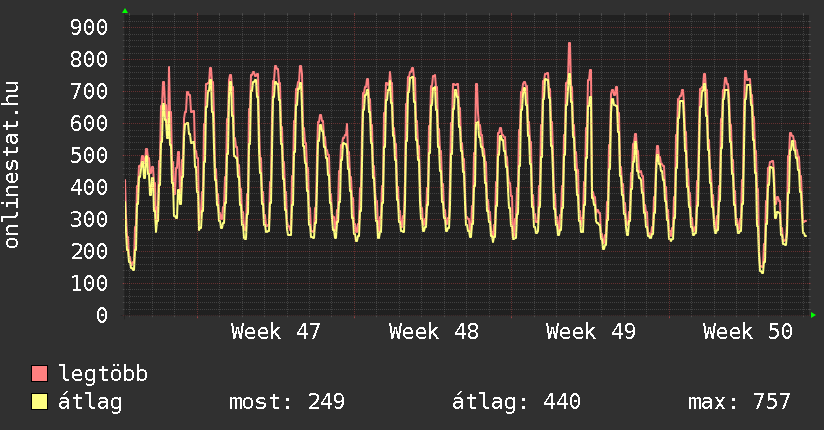The width and height of the screenshot is (824, 430).
Task: Click the green arrow atop the y-axis
Action: click(125, 11)
